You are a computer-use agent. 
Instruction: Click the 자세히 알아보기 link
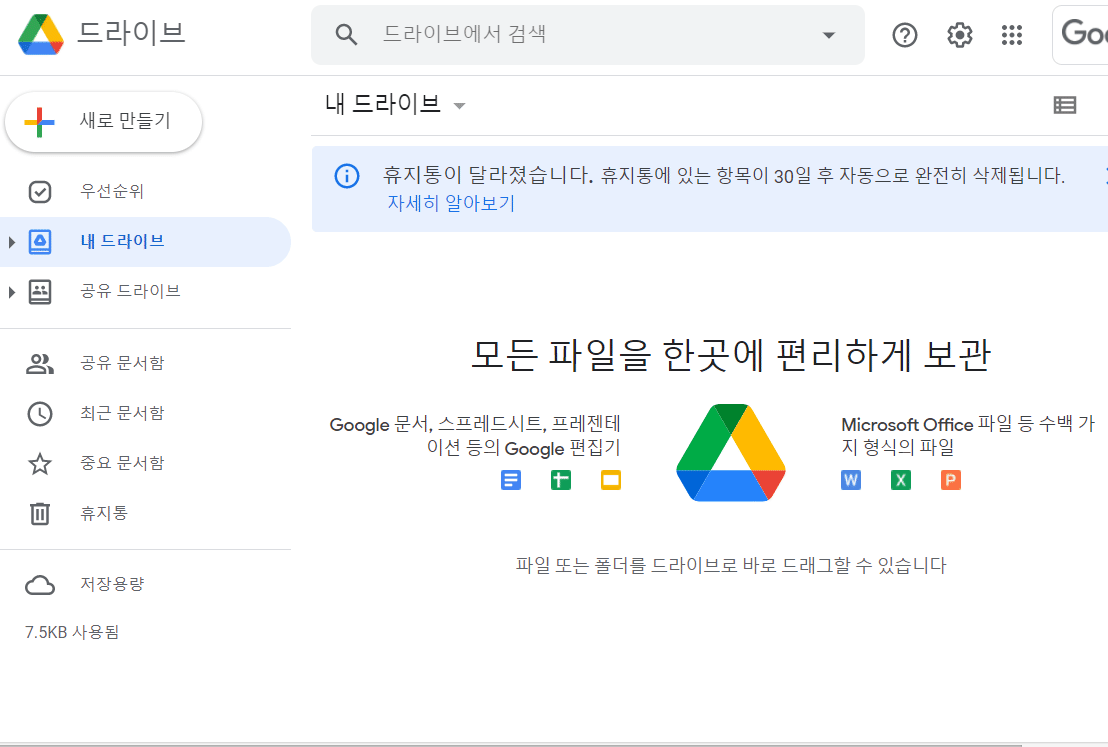coord(451,204)
